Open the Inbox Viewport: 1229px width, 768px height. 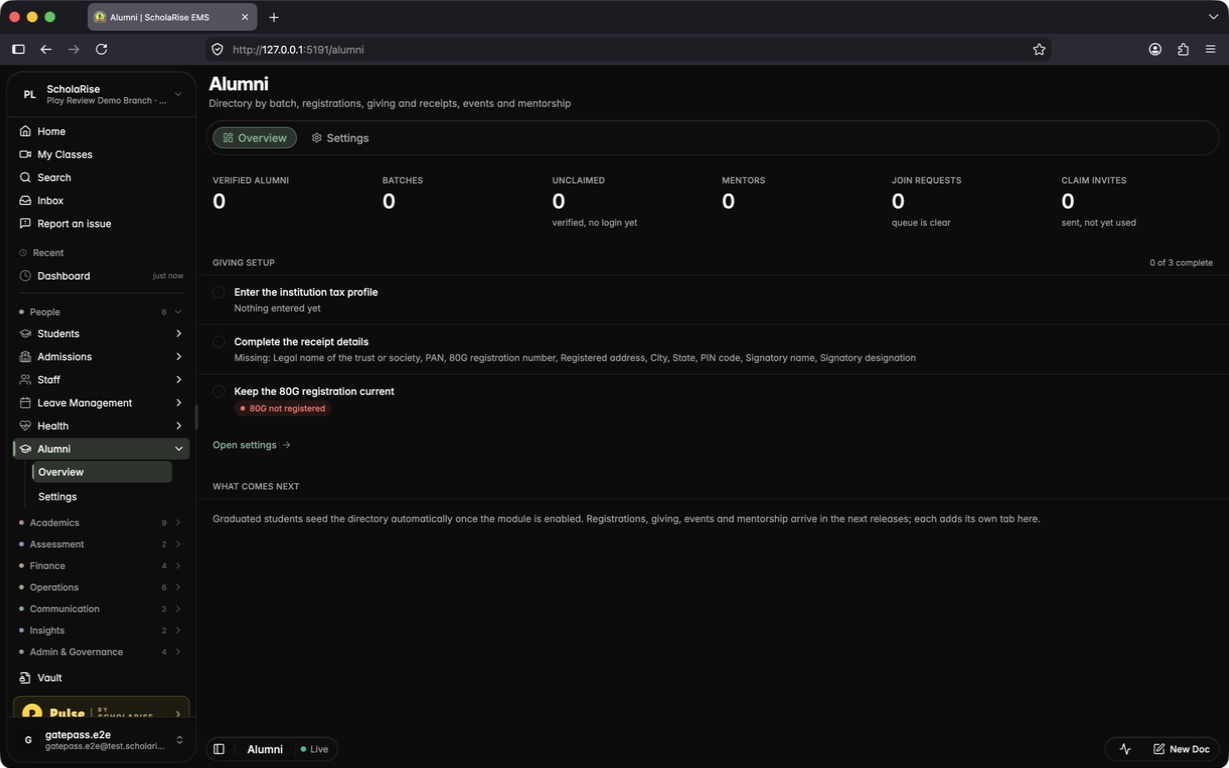(101, 200)
